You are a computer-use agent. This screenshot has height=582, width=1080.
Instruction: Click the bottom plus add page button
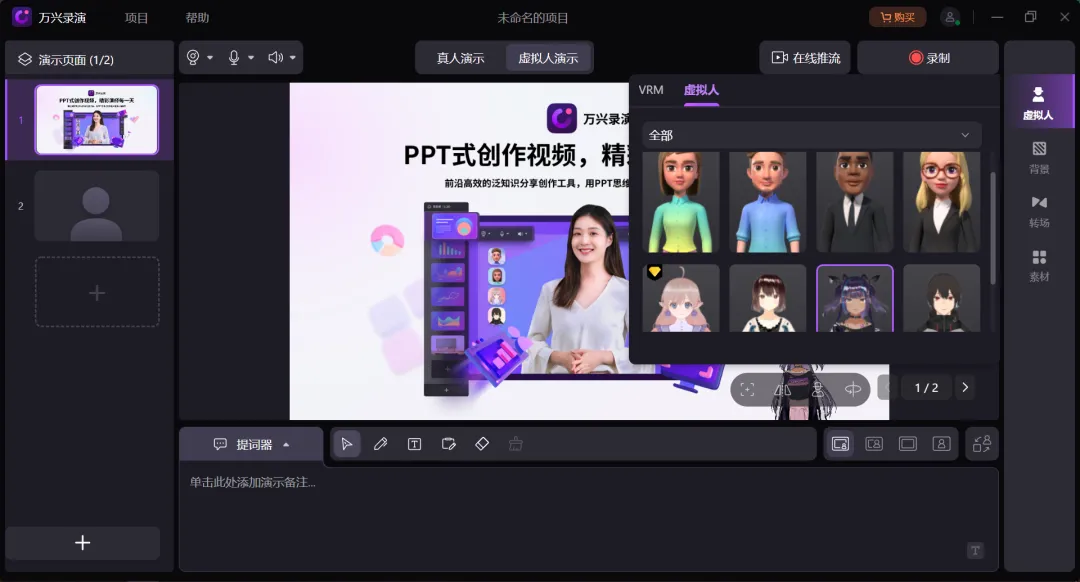[83, 543]
